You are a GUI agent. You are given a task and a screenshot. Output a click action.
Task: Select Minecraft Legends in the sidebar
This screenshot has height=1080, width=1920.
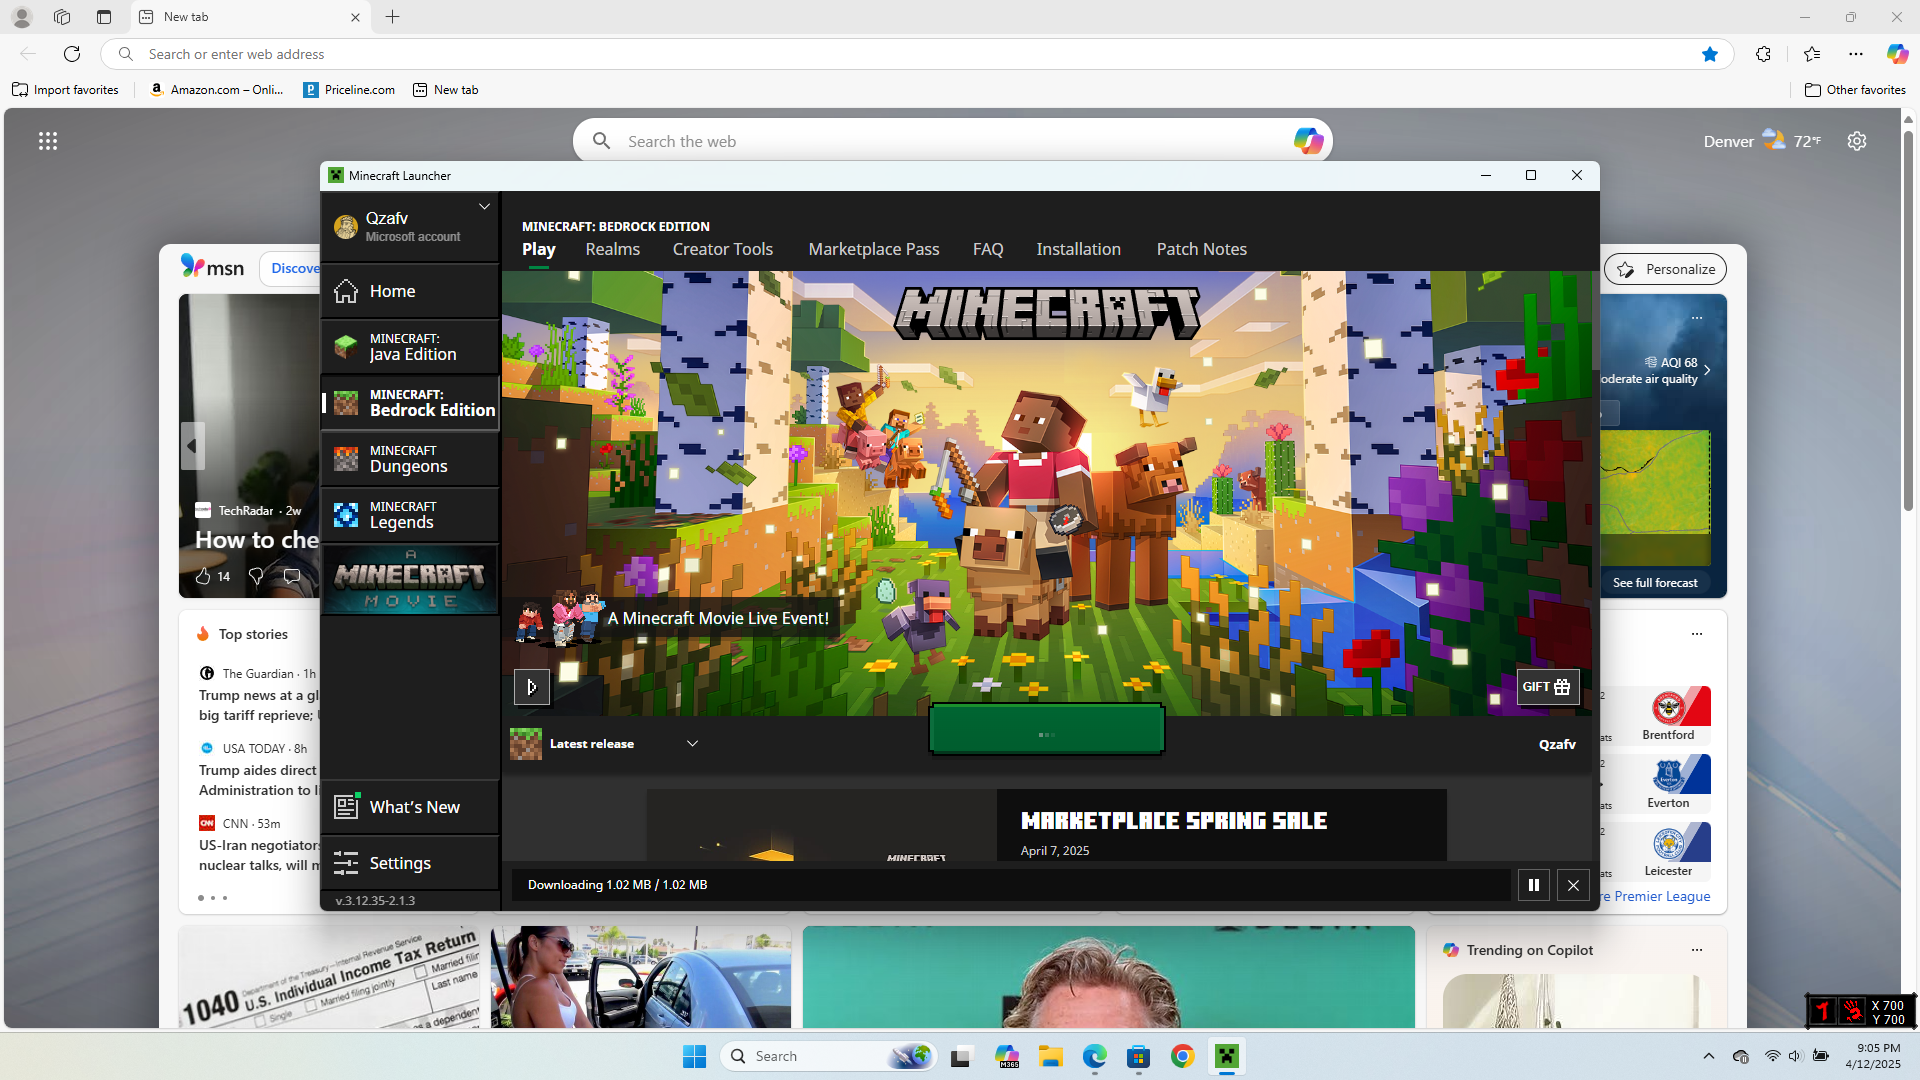coord(410,515)
